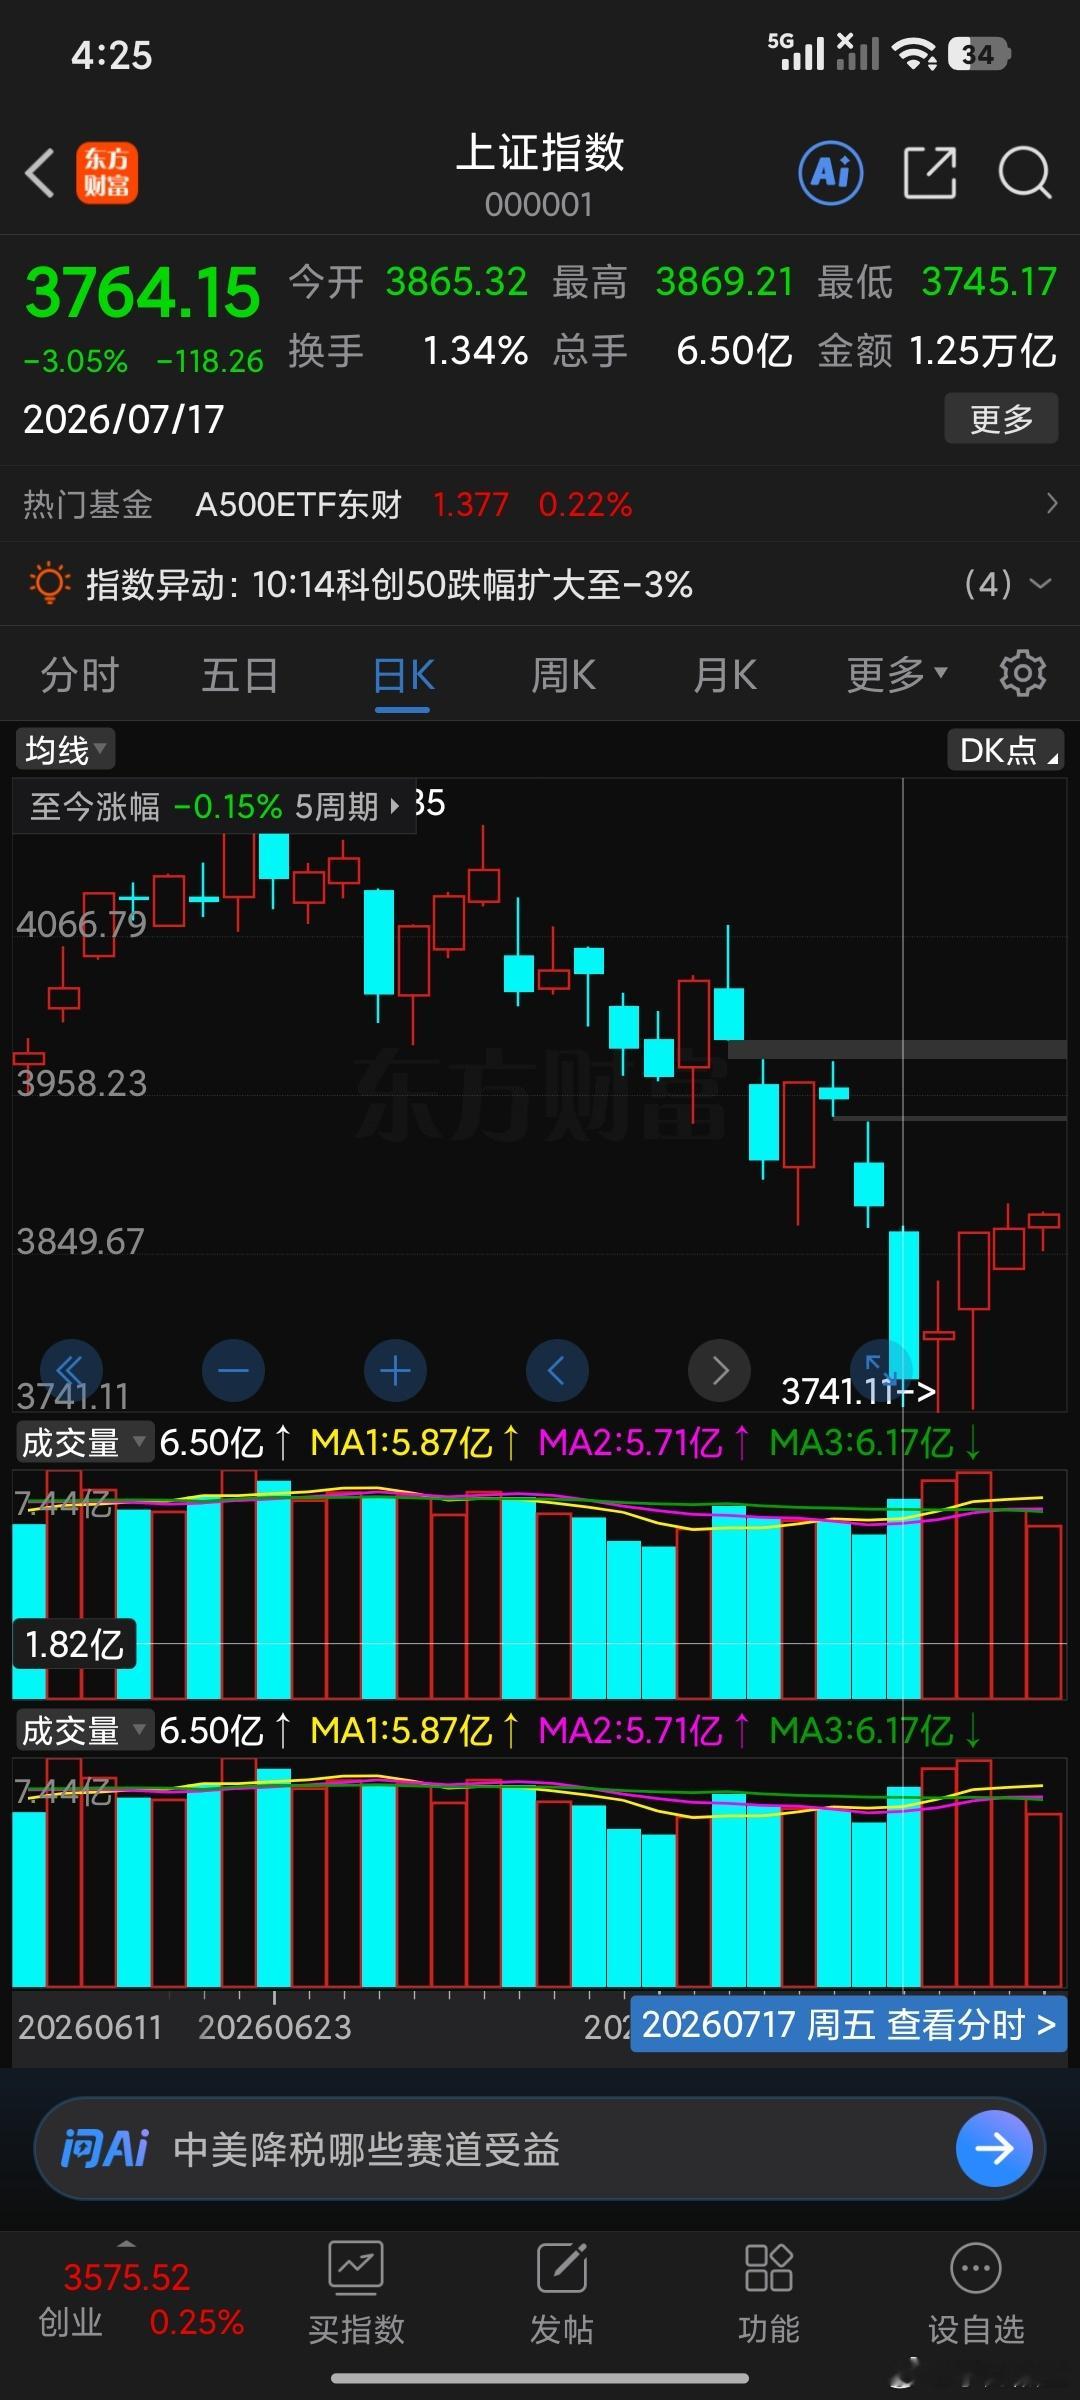The height and width of the screenshot is (2400, 1080).
Task: Open chart settings gear icon
Action: pyautogui.click(x=1022, y=673)
